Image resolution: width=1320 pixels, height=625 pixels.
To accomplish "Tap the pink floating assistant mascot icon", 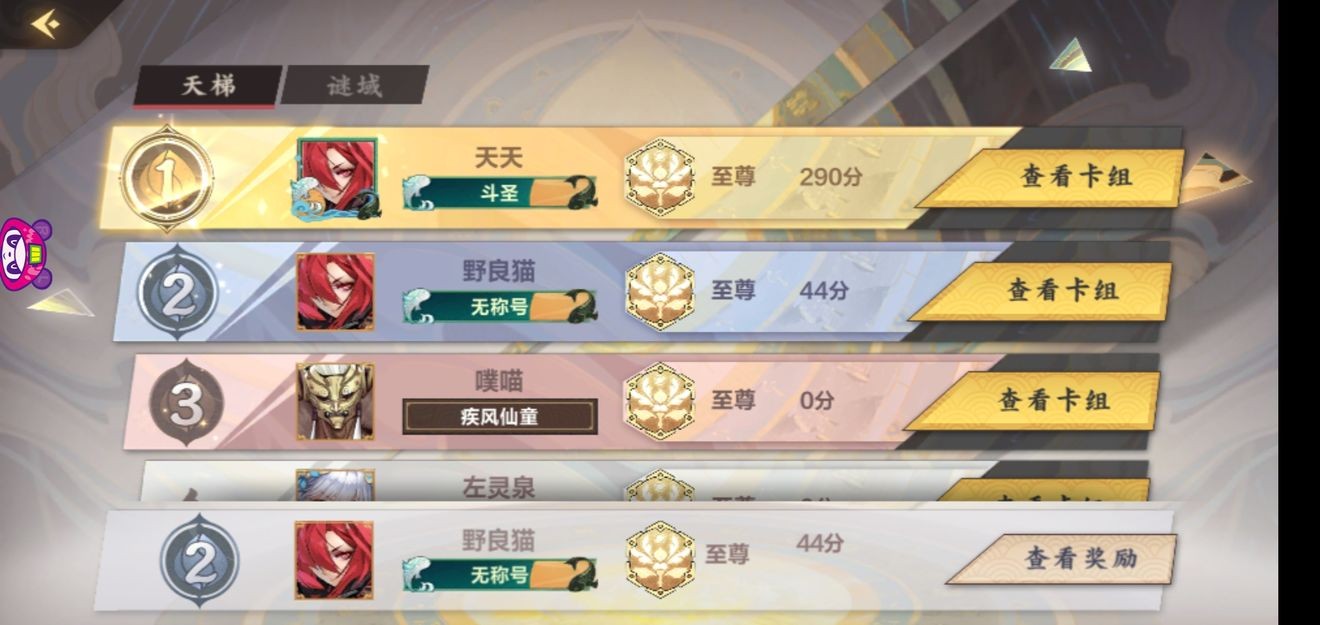I will point(25,255).
